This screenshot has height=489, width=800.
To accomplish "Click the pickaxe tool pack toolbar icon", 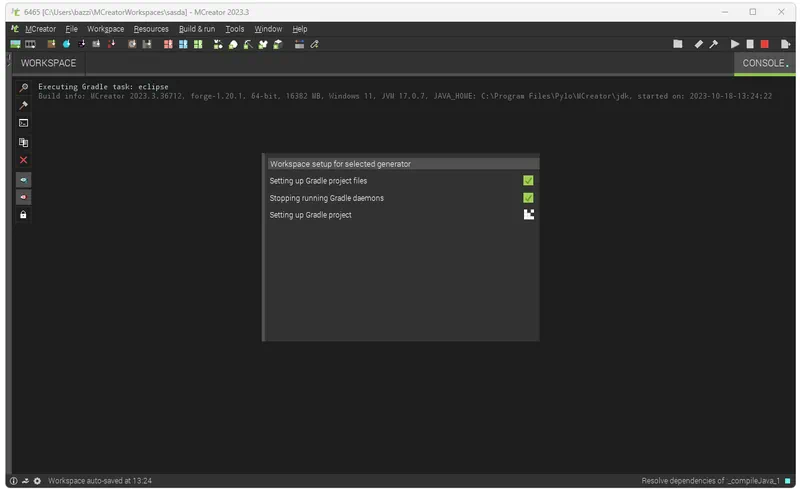I will click(248, 44).
